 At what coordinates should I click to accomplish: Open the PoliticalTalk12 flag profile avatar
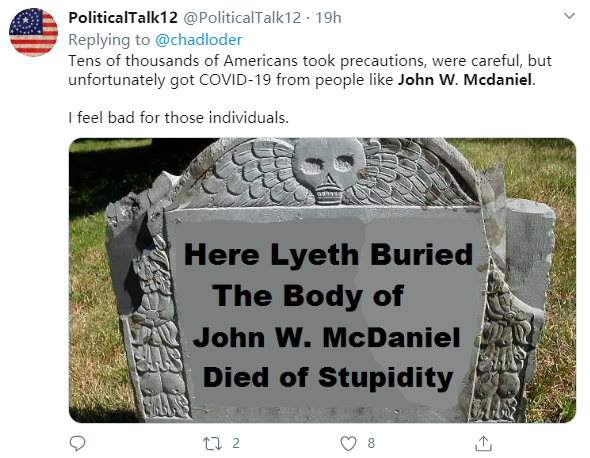click(x=33, y=32)
